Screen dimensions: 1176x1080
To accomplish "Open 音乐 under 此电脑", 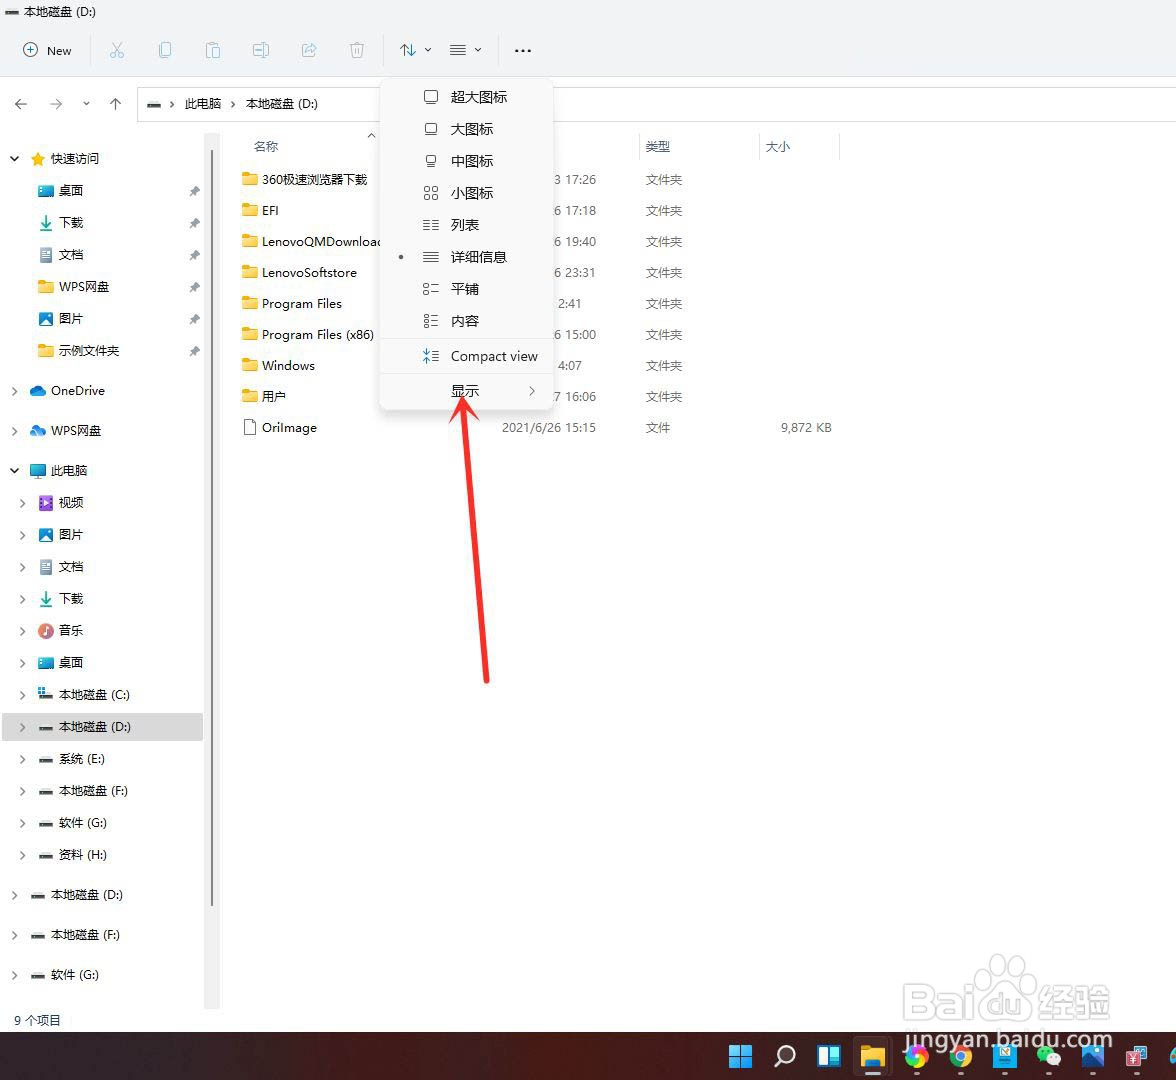I will (60, 631).
